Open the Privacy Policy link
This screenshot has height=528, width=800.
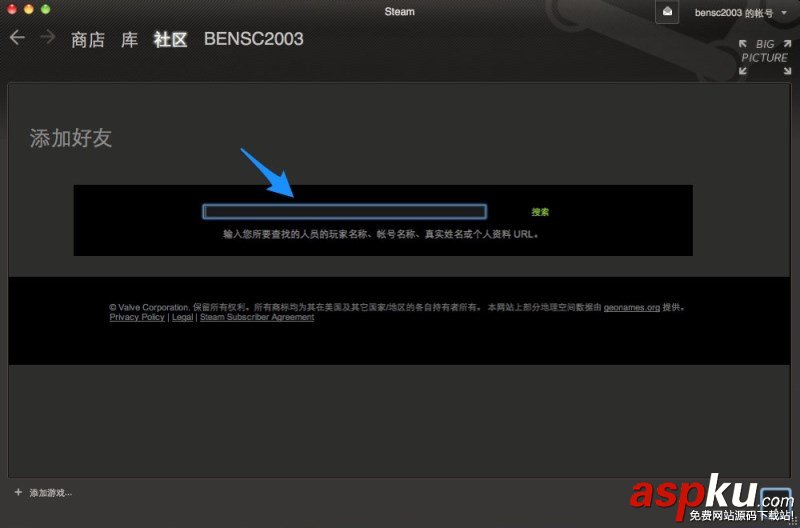[x=137, y=317]
